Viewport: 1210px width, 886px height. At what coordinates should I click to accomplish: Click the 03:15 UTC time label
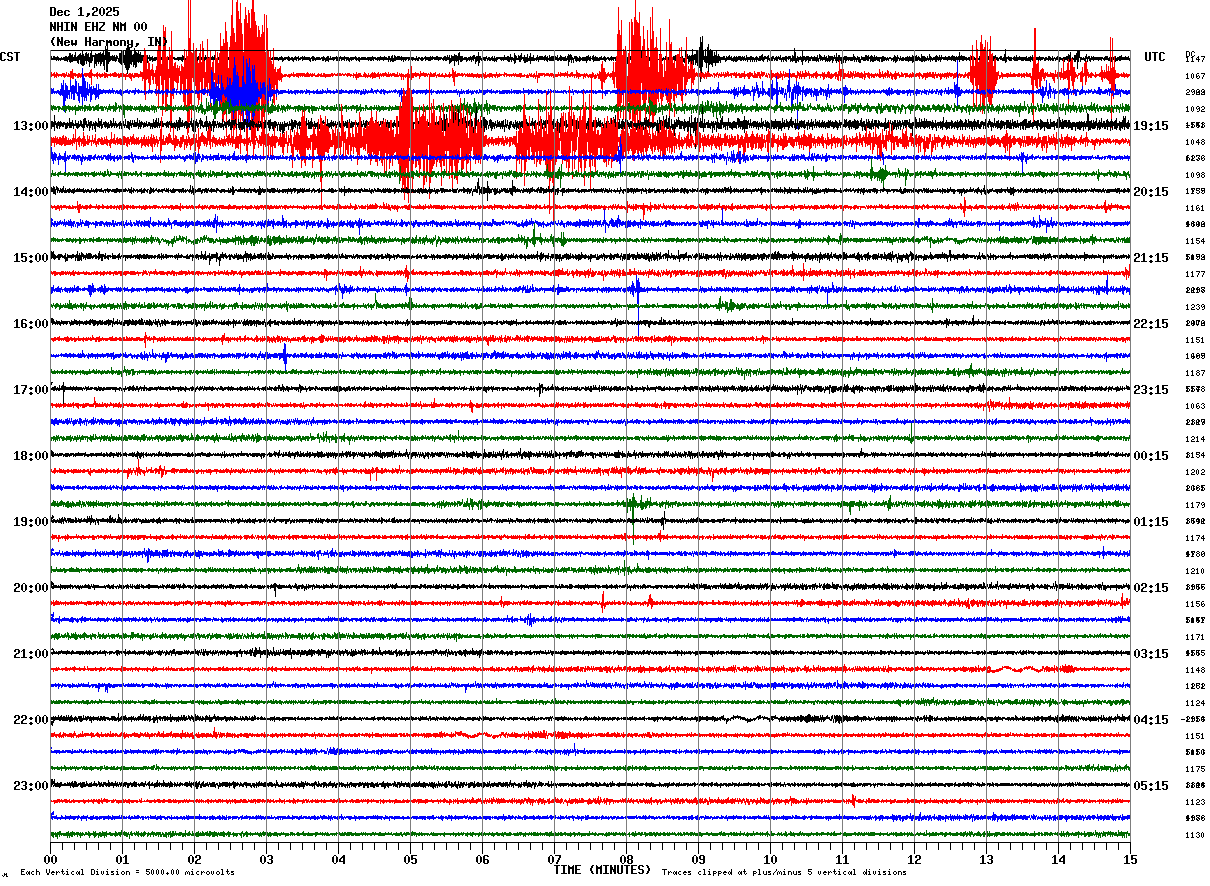pyautogui.click(x=1151, y=653)
